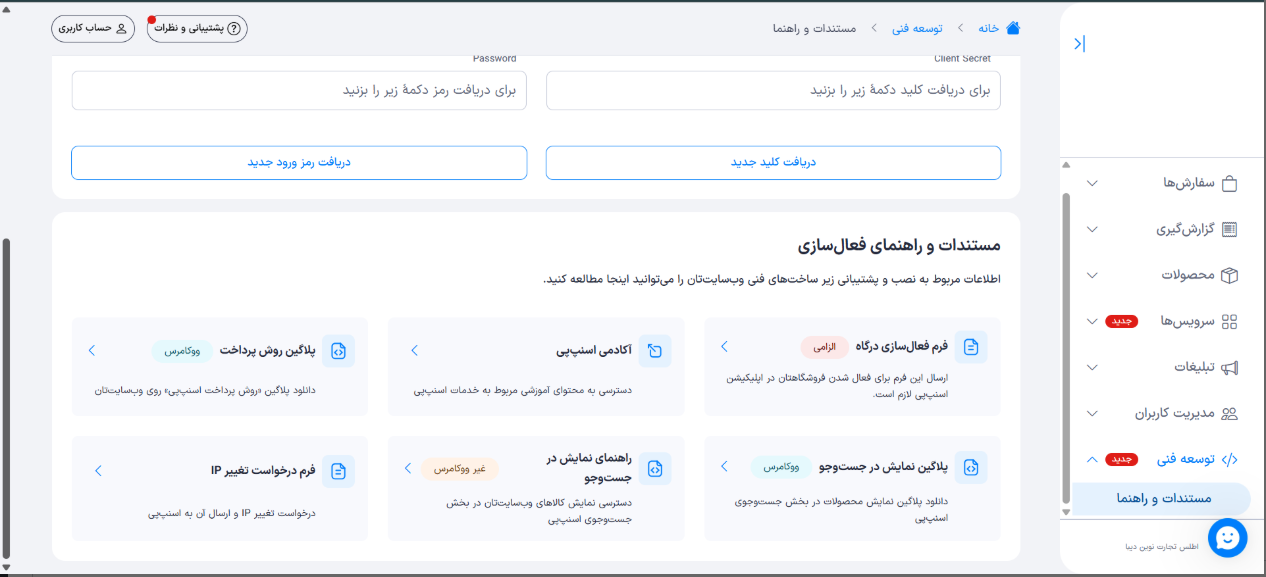Click the user account person icon
Image resolution: width=1266 pixels, height=577 pixels.
(122, 28)
